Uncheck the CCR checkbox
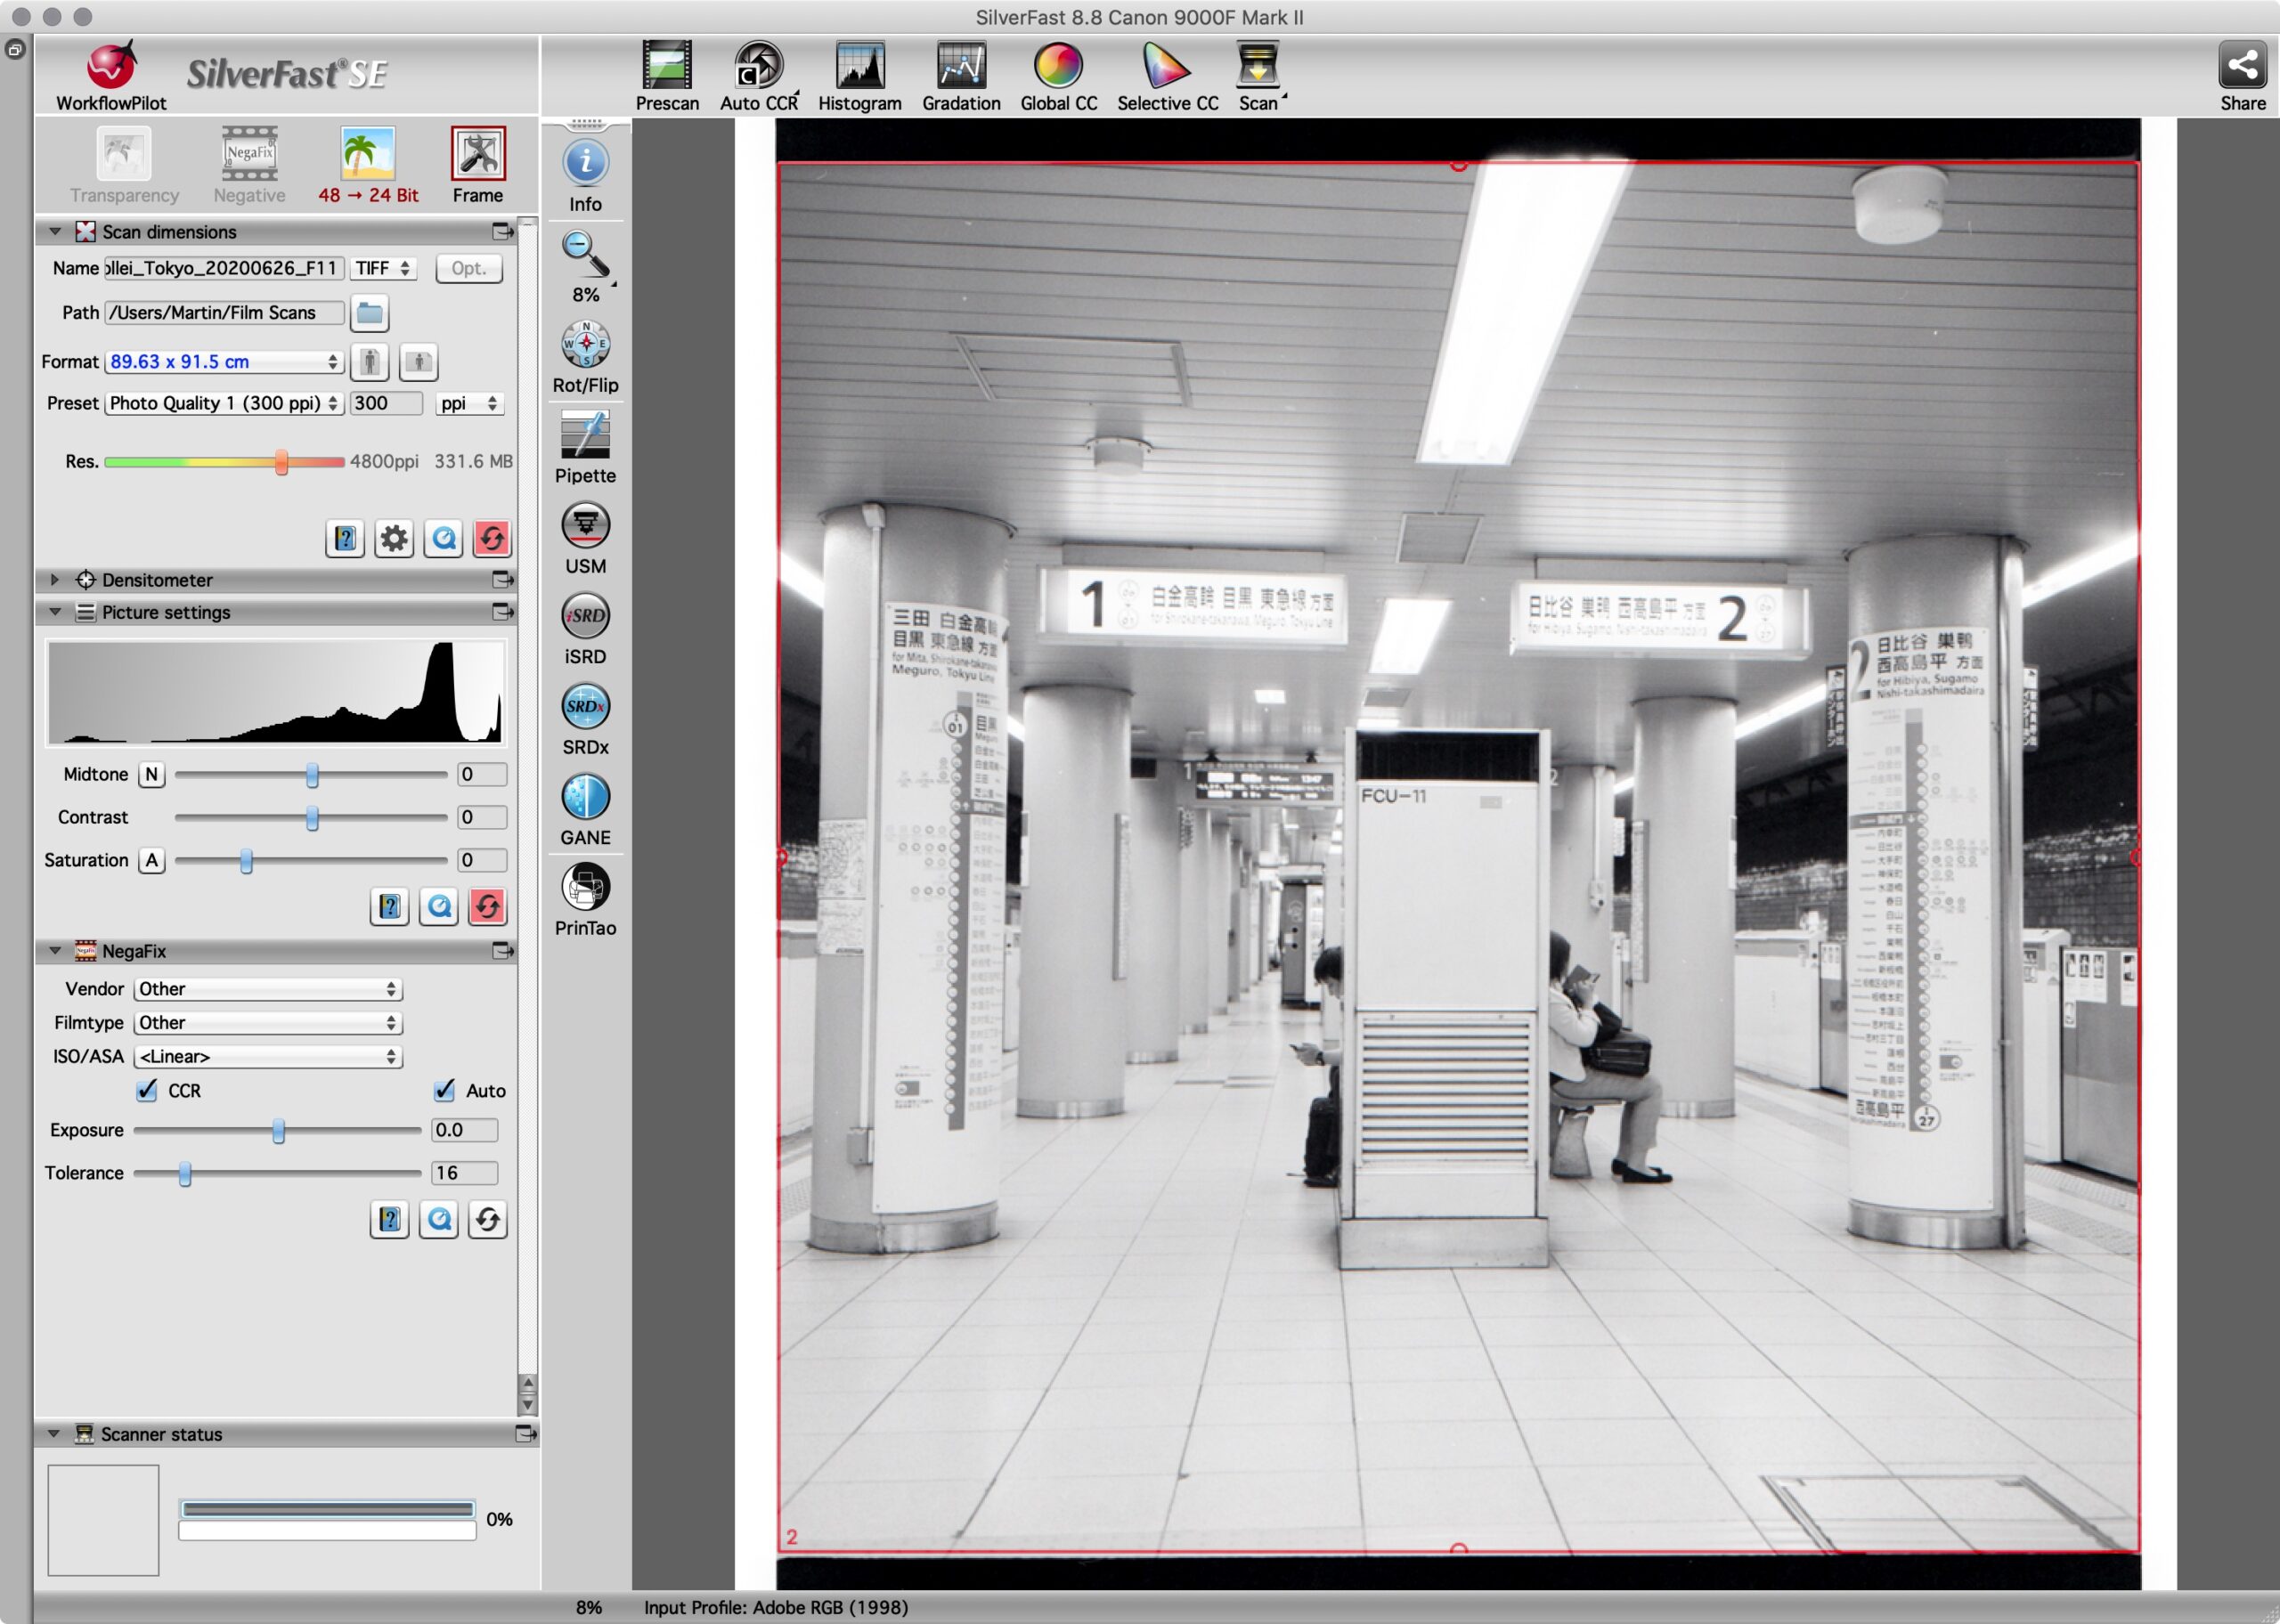The width and height of the screenshot is (2280, 1624). point(148,1090)
